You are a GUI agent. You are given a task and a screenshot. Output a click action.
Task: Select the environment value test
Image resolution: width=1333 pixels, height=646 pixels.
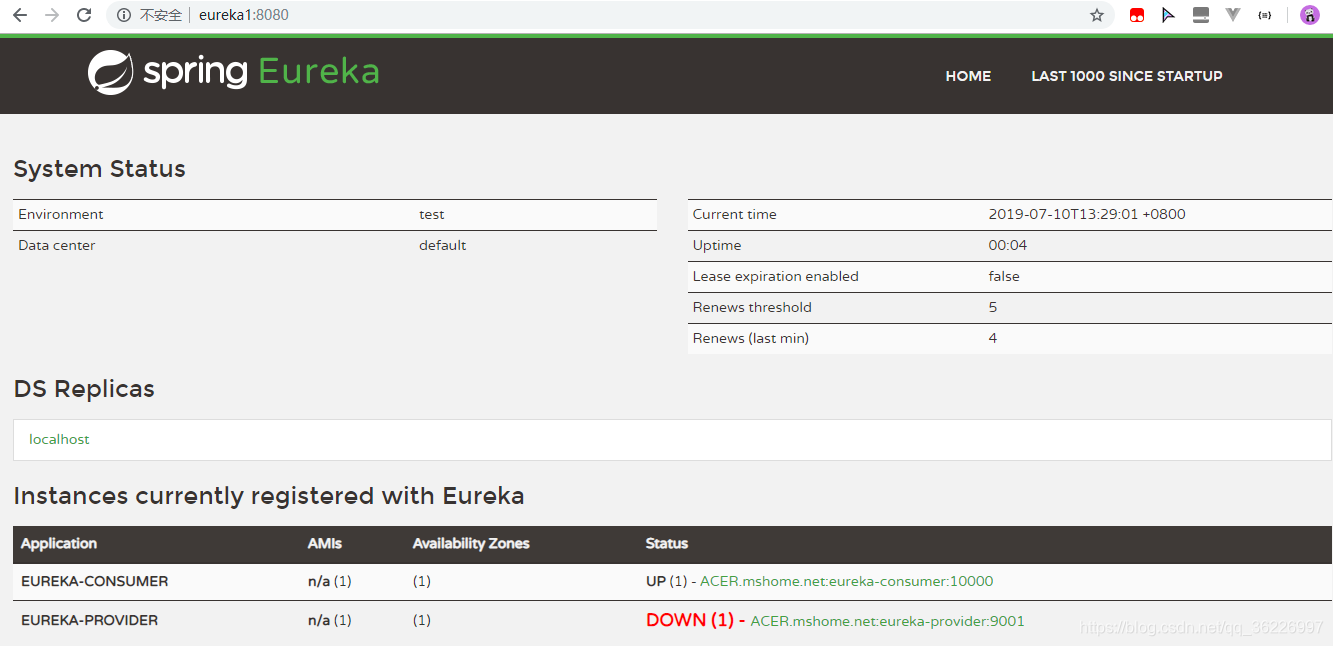(x=432, y=214)
